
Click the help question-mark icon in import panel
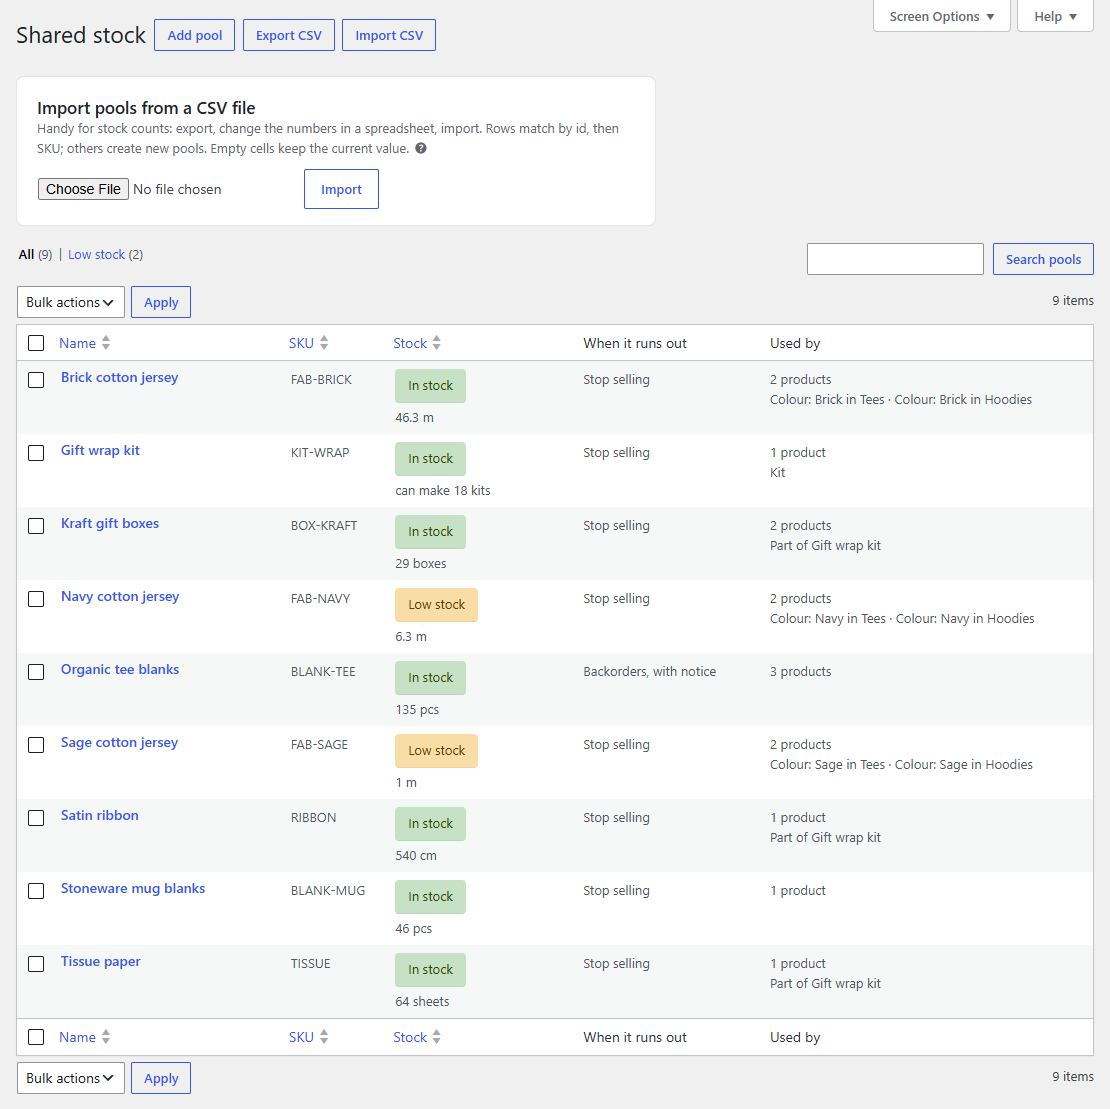pyautogui.click(x=420, y=149)
